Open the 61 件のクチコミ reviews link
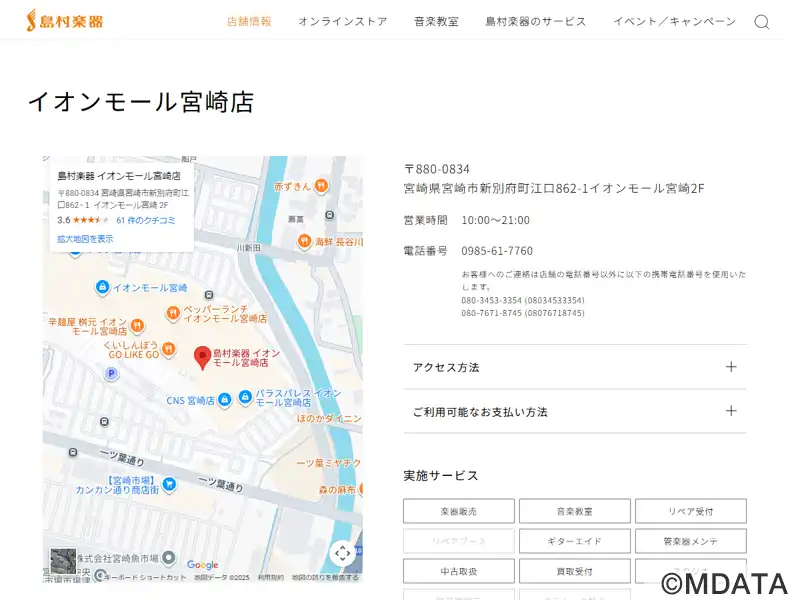Viewport: 800px width, 600px height. (x=146, y=220)
